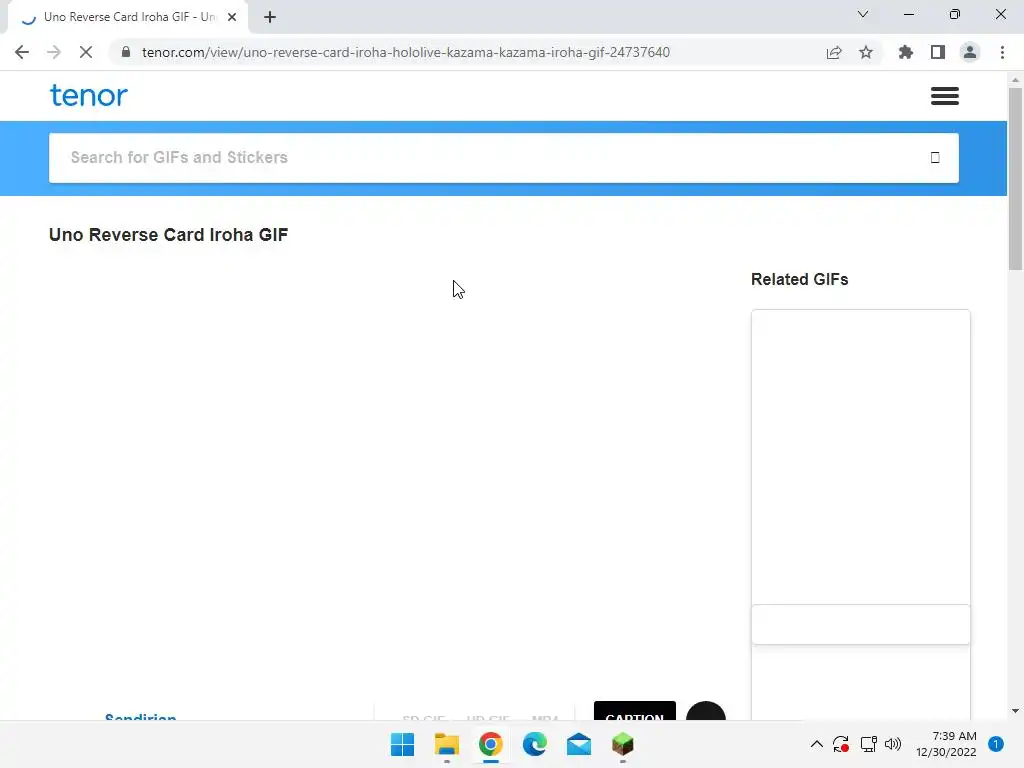
Task: Click the sync status tray icon
Action: [840, 744]
